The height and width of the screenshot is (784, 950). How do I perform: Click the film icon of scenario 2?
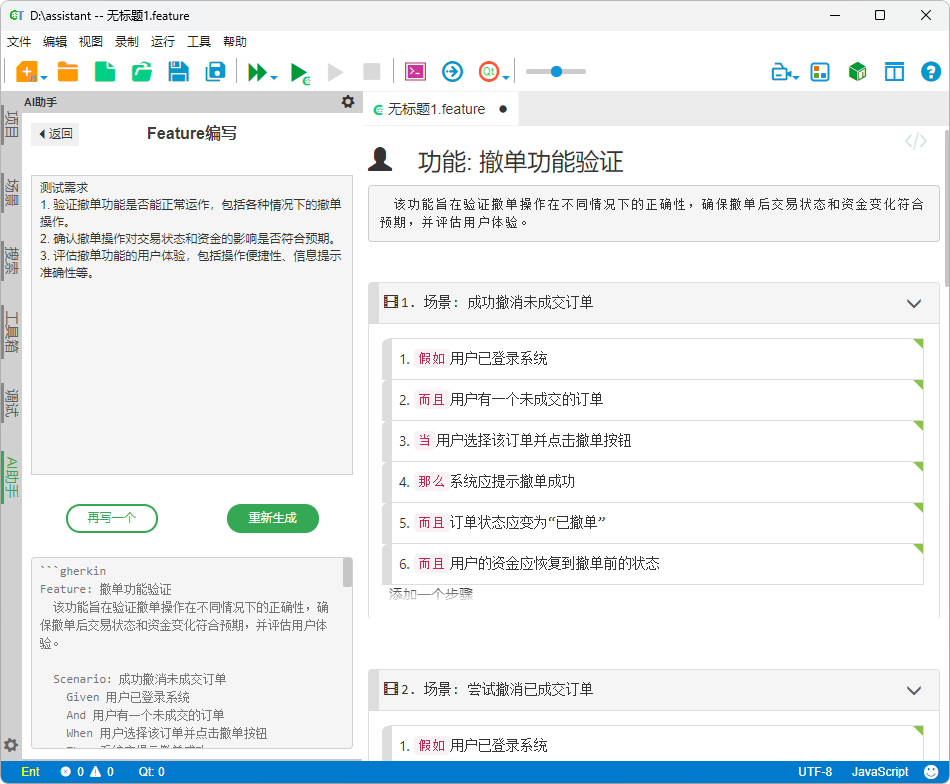(x=391, y=689)
